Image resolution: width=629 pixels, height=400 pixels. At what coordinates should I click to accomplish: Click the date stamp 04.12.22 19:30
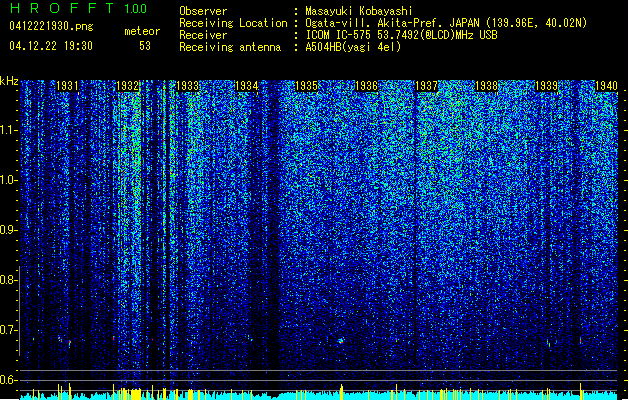tap(51, 45)
